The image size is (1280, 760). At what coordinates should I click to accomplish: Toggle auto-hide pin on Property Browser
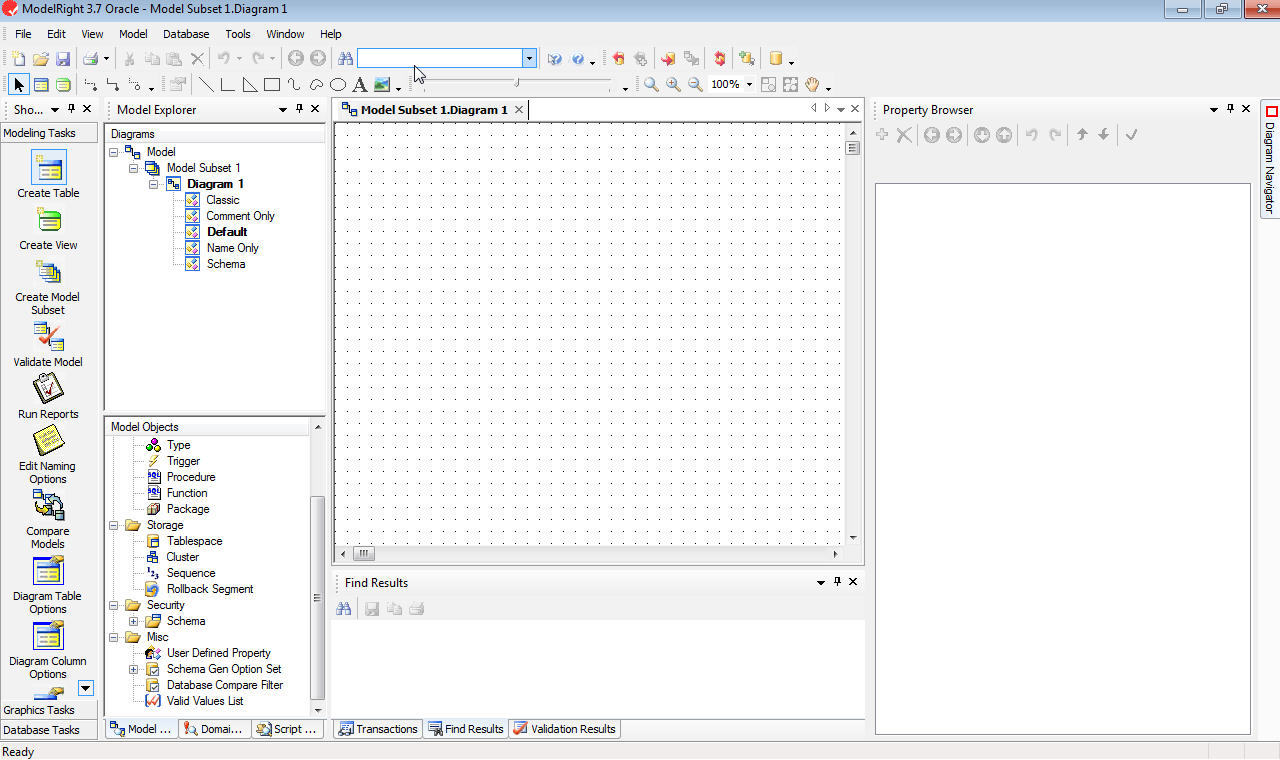pos(1230,109)
